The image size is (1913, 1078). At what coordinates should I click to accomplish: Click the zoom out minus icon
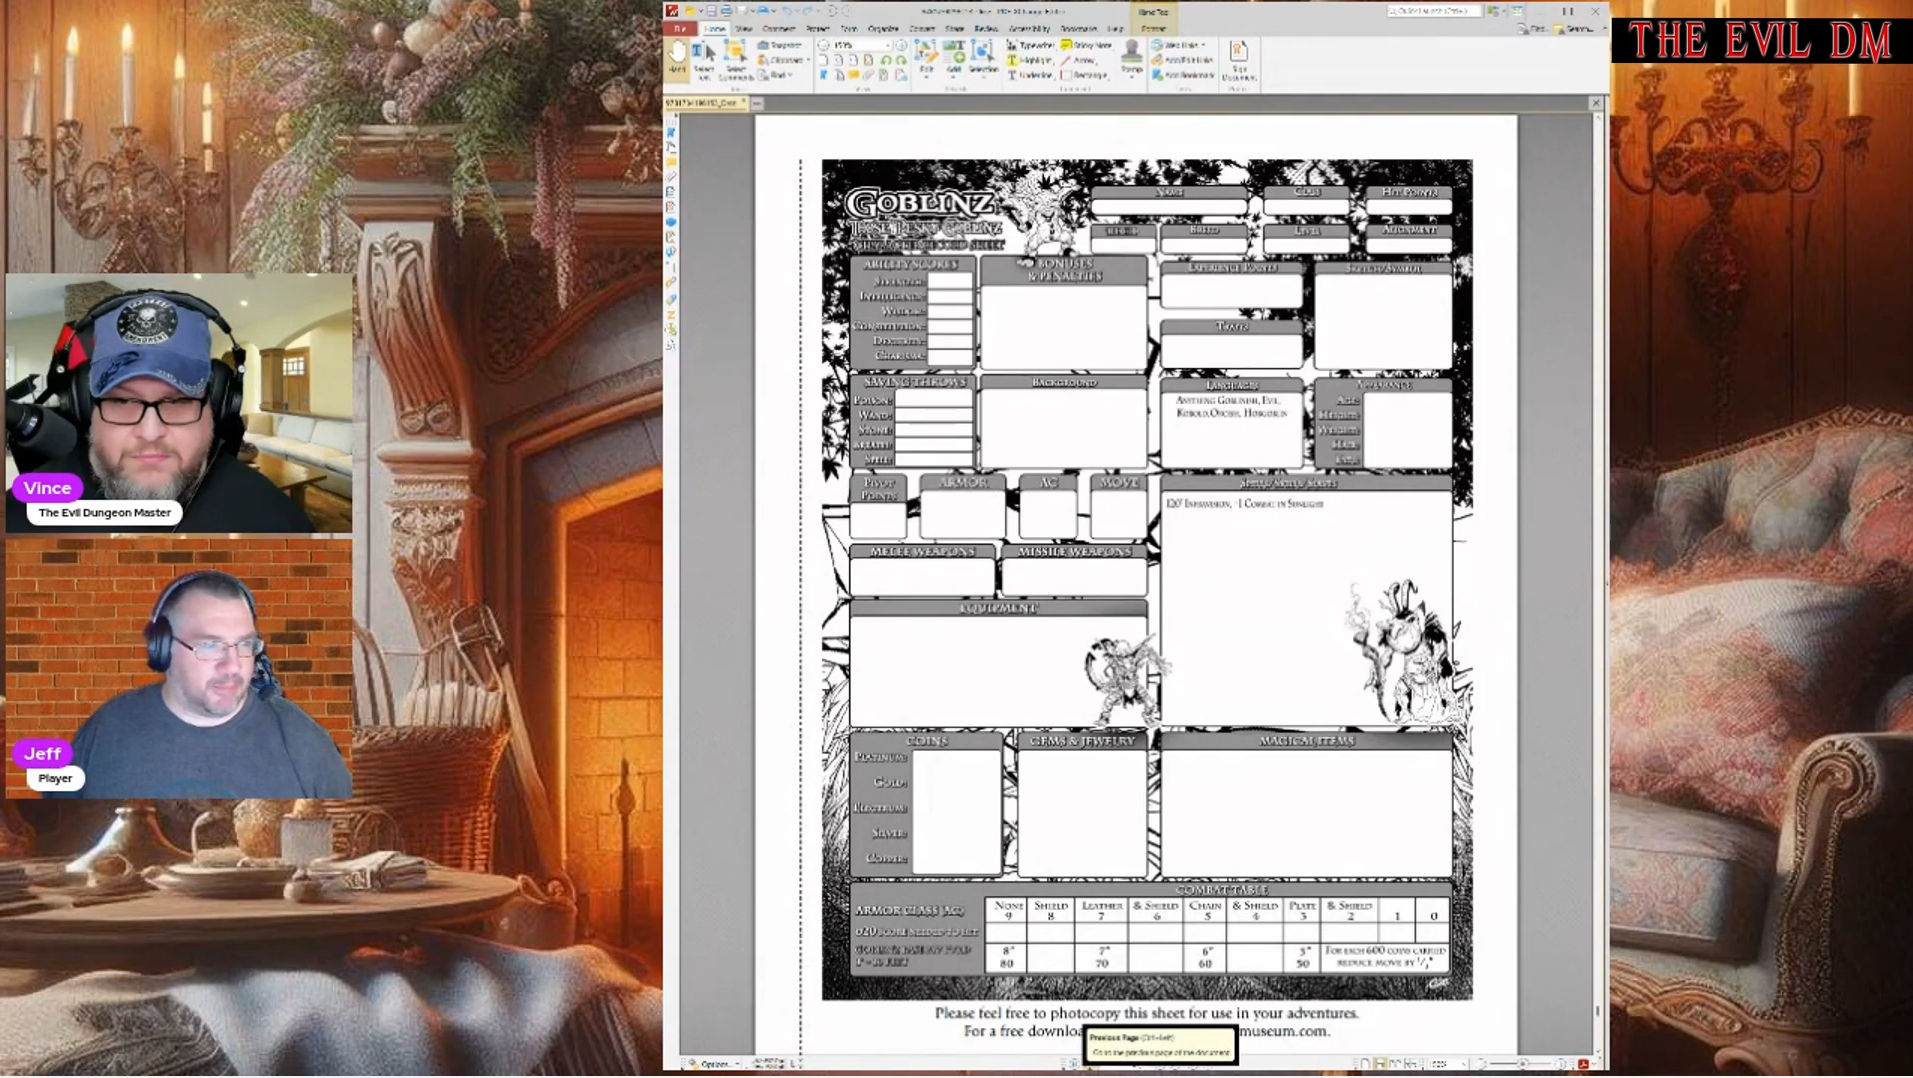click(x=823, y=46)
